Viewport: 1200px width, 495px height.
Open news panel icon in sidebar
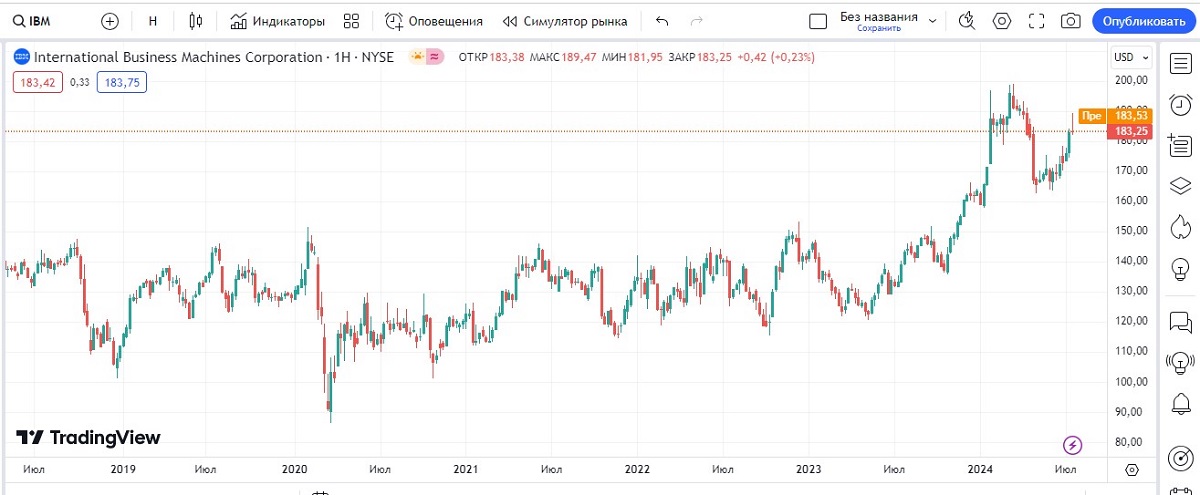click(1180, 145)
